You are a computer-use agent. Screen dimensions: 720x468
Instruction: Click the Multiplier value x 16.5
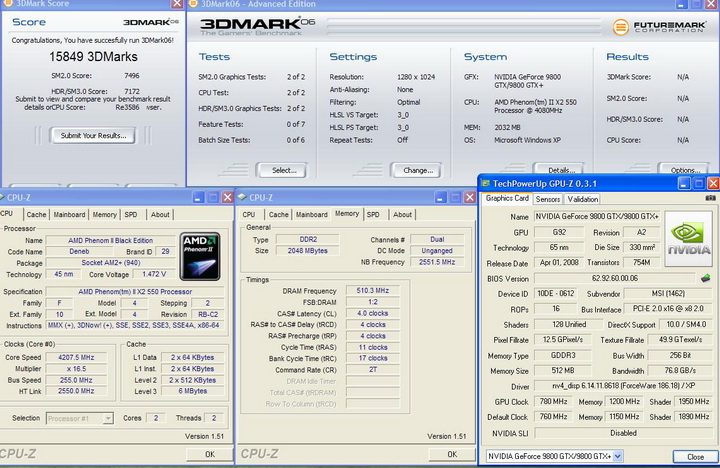coord(76,369)
